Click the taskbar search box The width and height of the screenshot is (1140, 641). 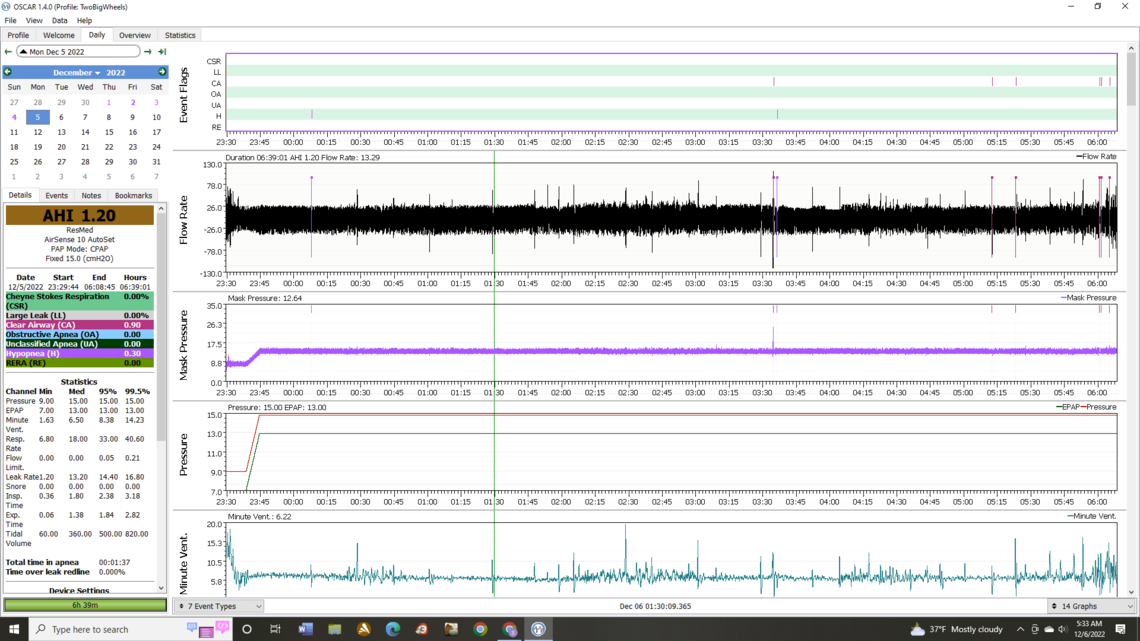pyautogui.click(x=131, y=629)
